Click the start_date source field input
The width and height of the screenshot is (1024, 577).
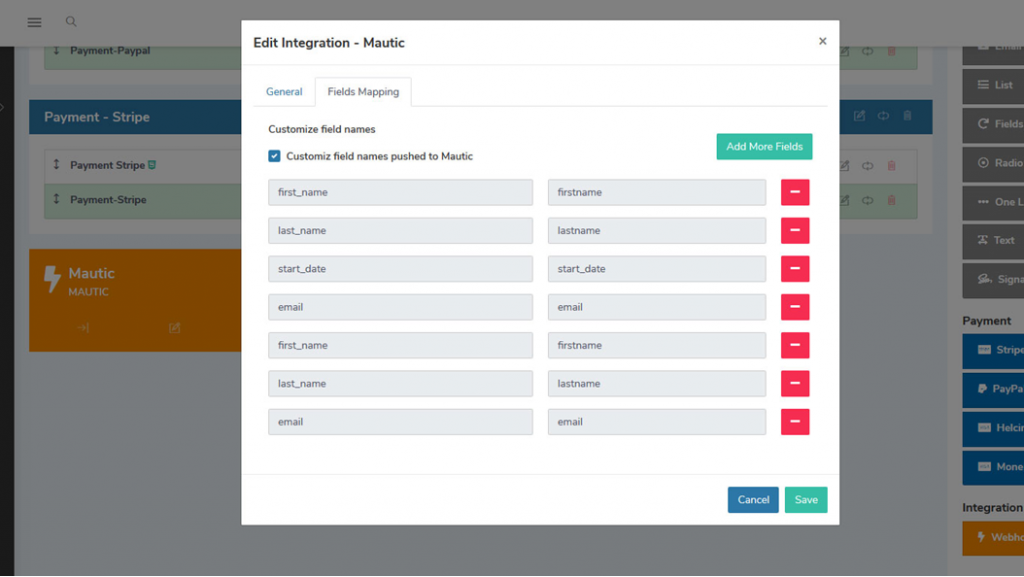pyautogui.click(x=400, y=269)
